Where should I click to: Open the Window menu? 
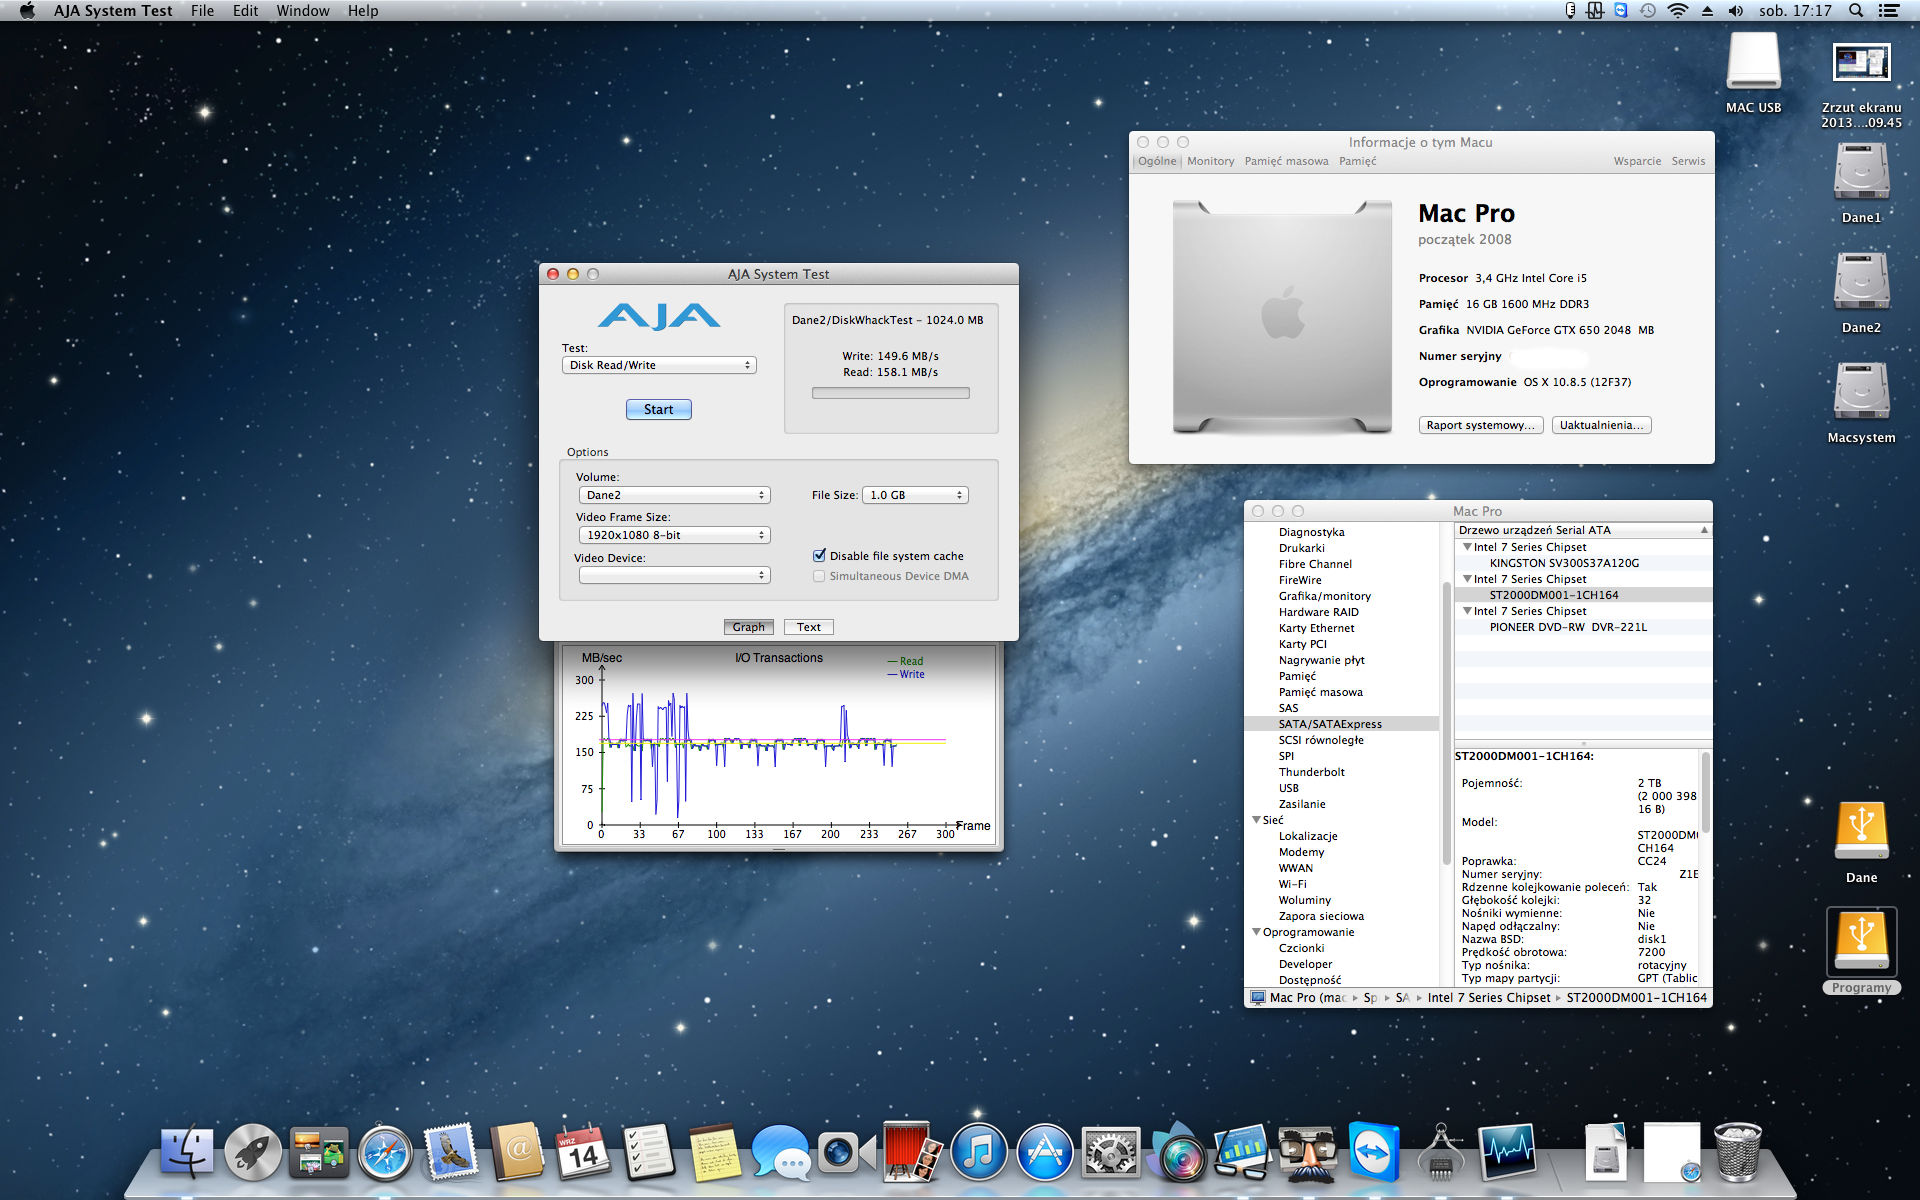[302, 11]
